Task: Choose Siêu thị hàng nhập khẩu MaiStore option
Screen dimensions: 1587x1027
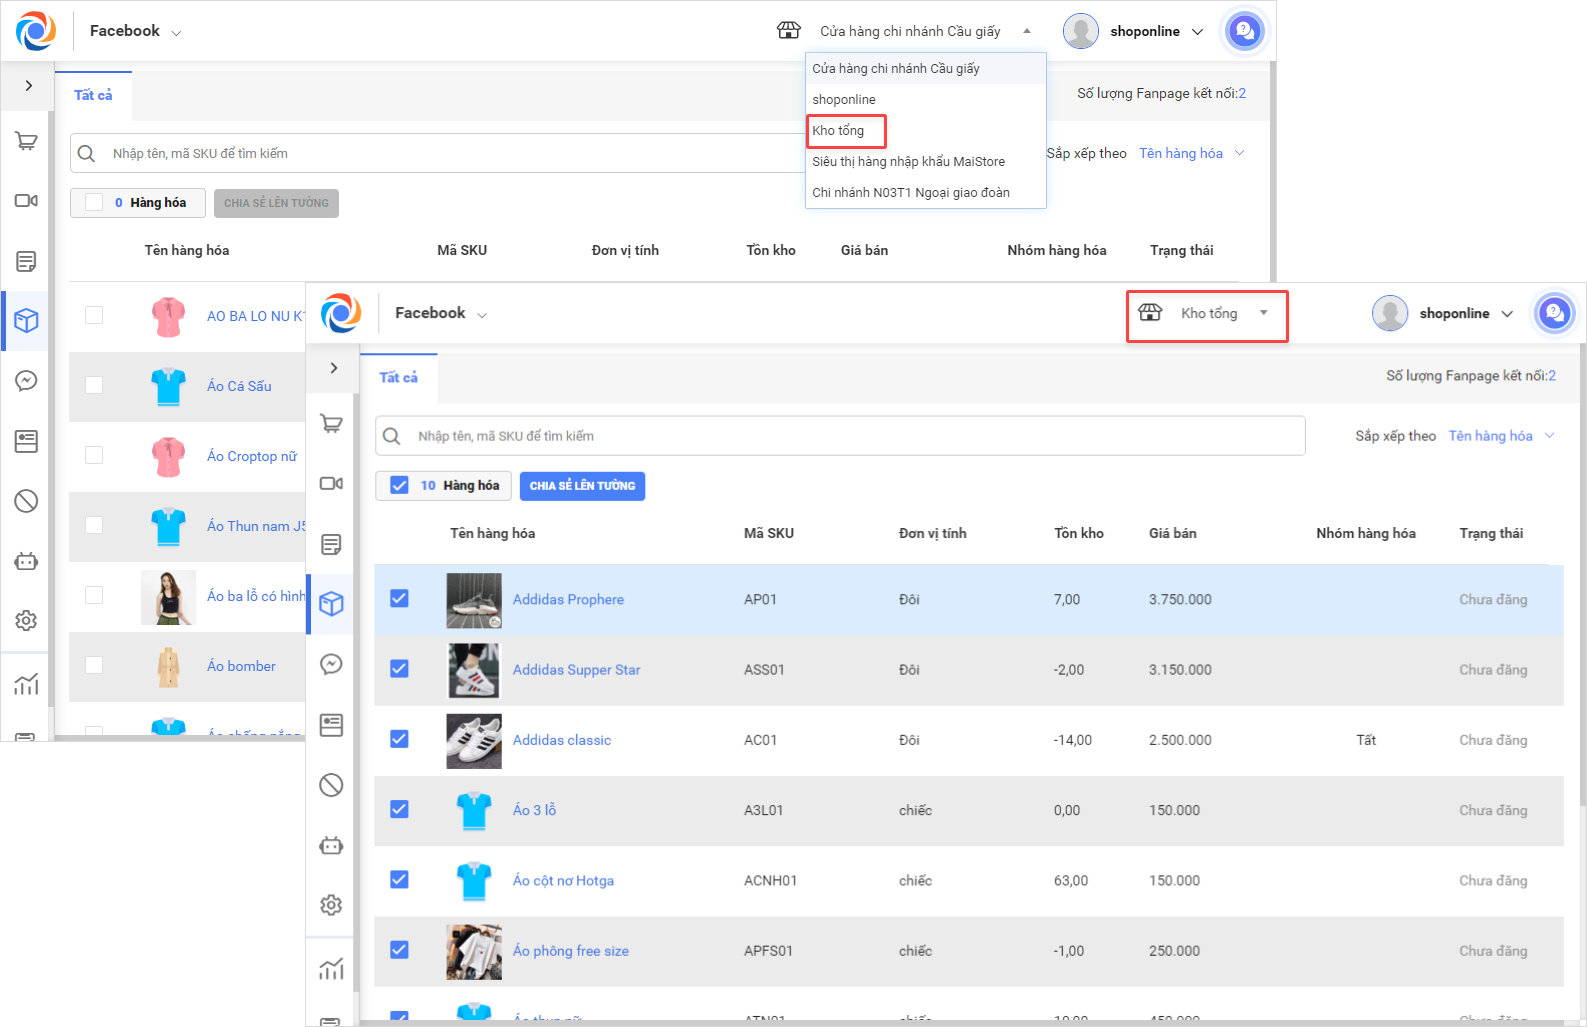Action: tap(908, 162)
